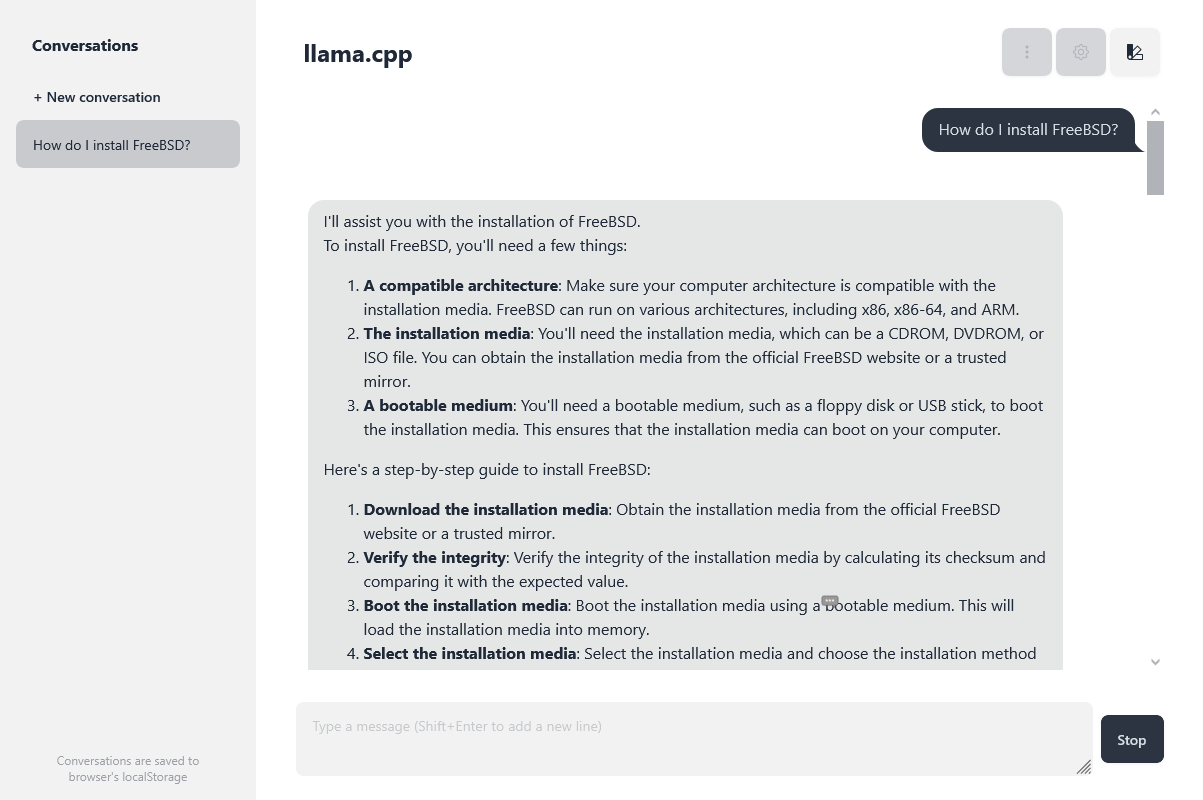1203x800 pixels.
Task: Click the scrollbar up arrow in chat
Action: click(1155, 113)
